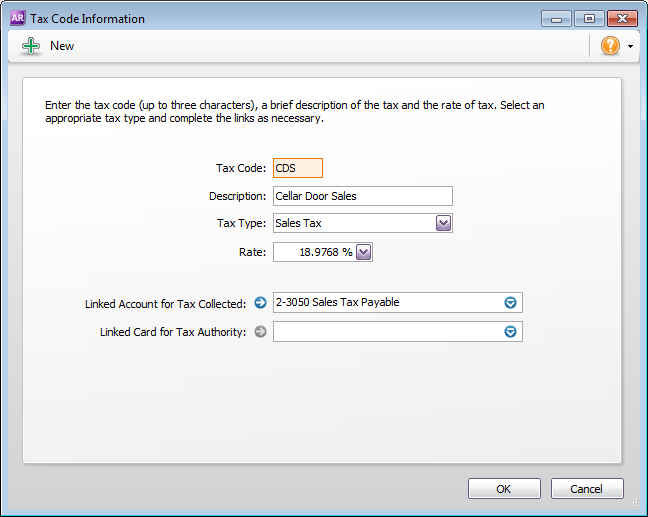This screenshot has height=517, width=648.
Task: Maximize the Tax Code Information window
Action: 588,18
